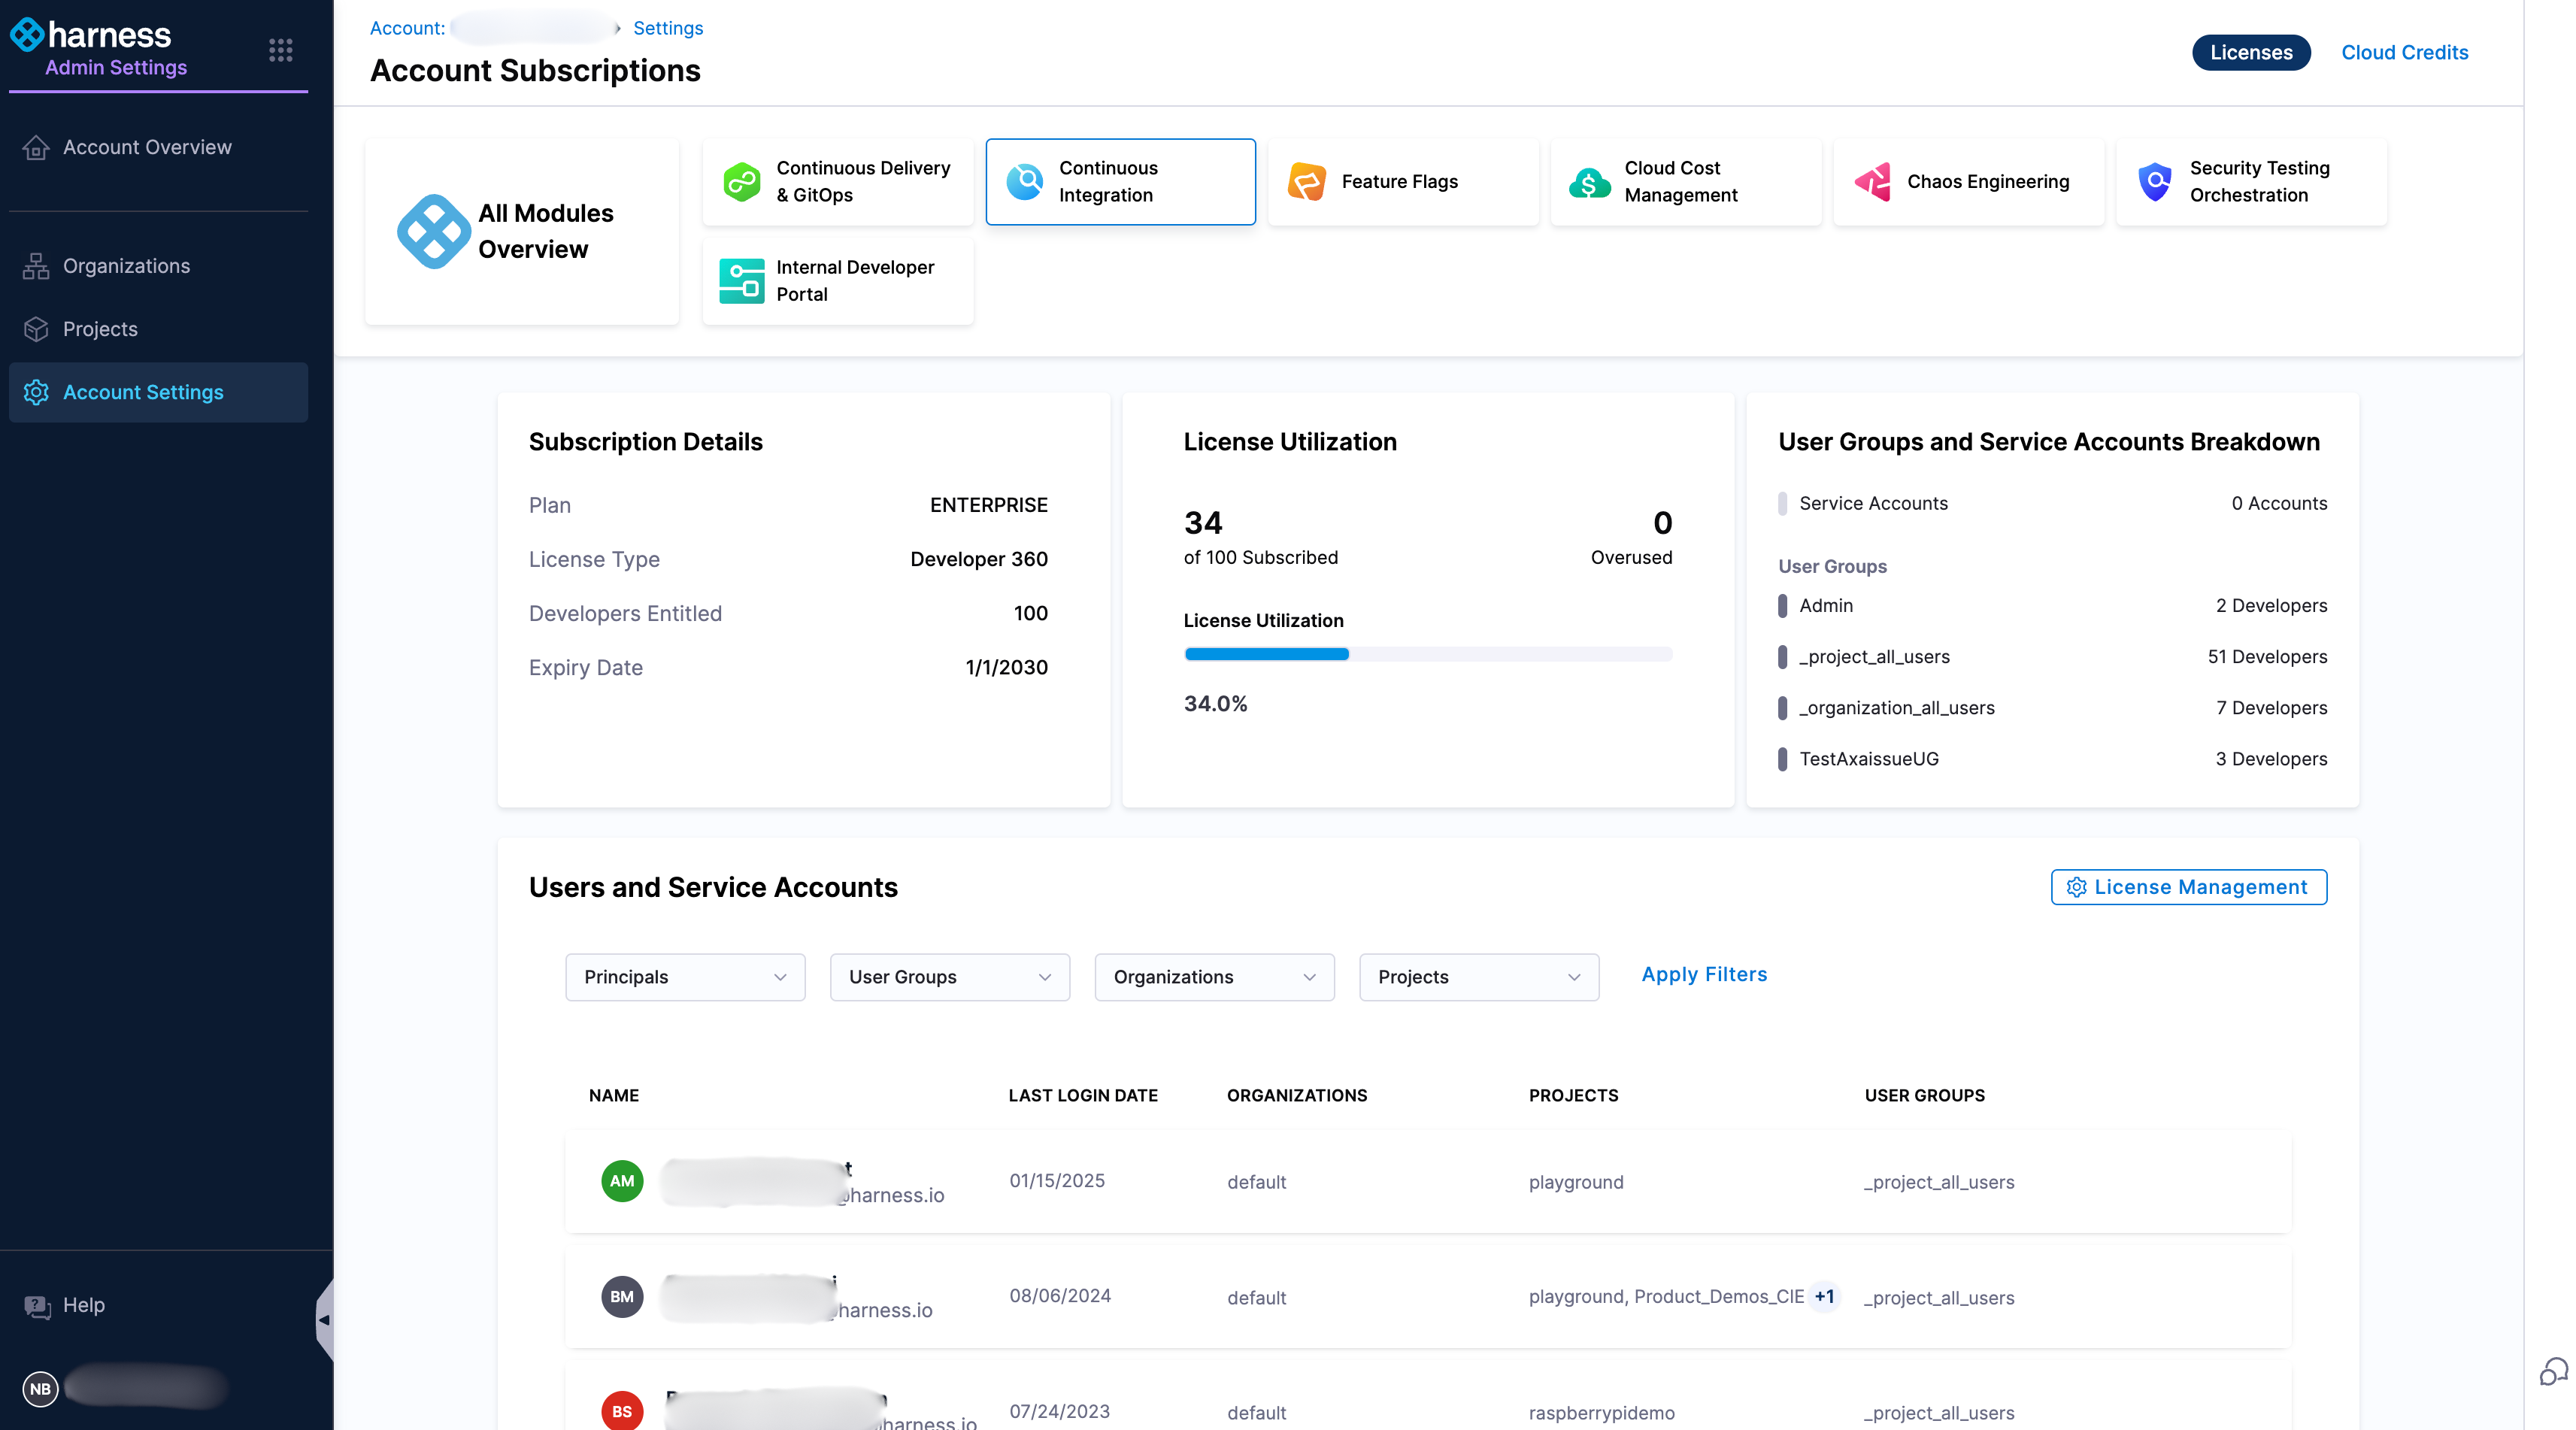Expand the Organizations filter dropdown
Viewport: 2576px width, 1430px height.
pyautogui.click(x=1214, y=977)
